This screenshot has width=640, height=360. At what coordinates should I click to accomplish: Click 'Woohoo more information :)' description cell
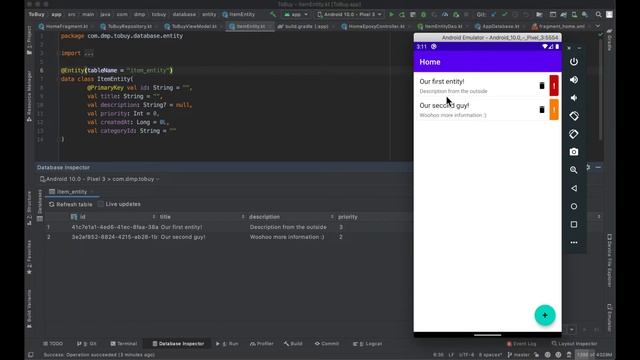[287, 237]
